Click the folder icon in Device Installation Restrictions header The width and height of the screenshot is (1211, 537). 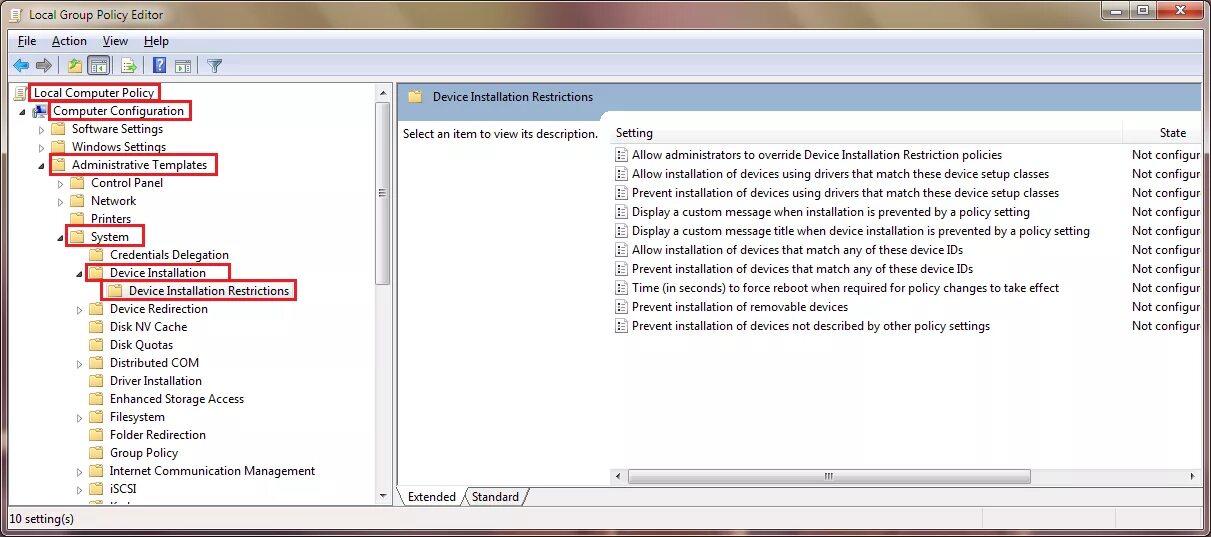[415, 97]
